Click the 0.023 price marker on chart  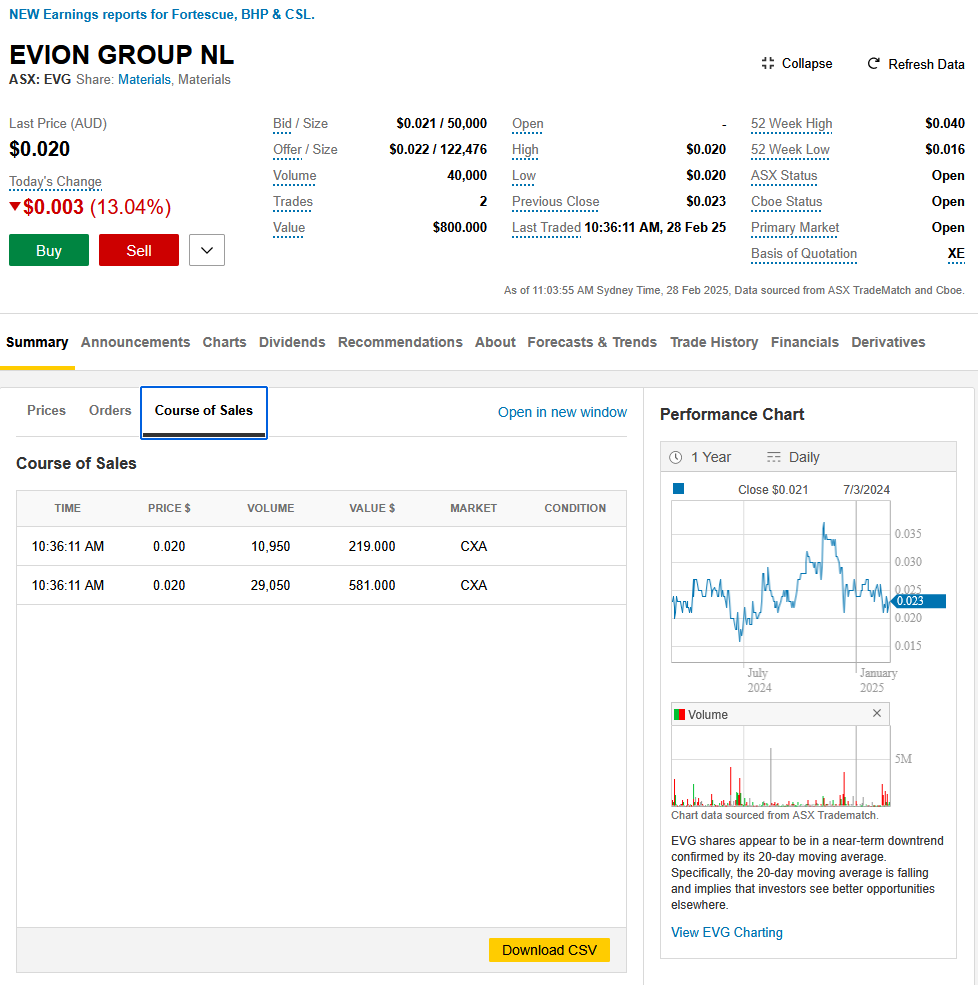pos(918,601)
